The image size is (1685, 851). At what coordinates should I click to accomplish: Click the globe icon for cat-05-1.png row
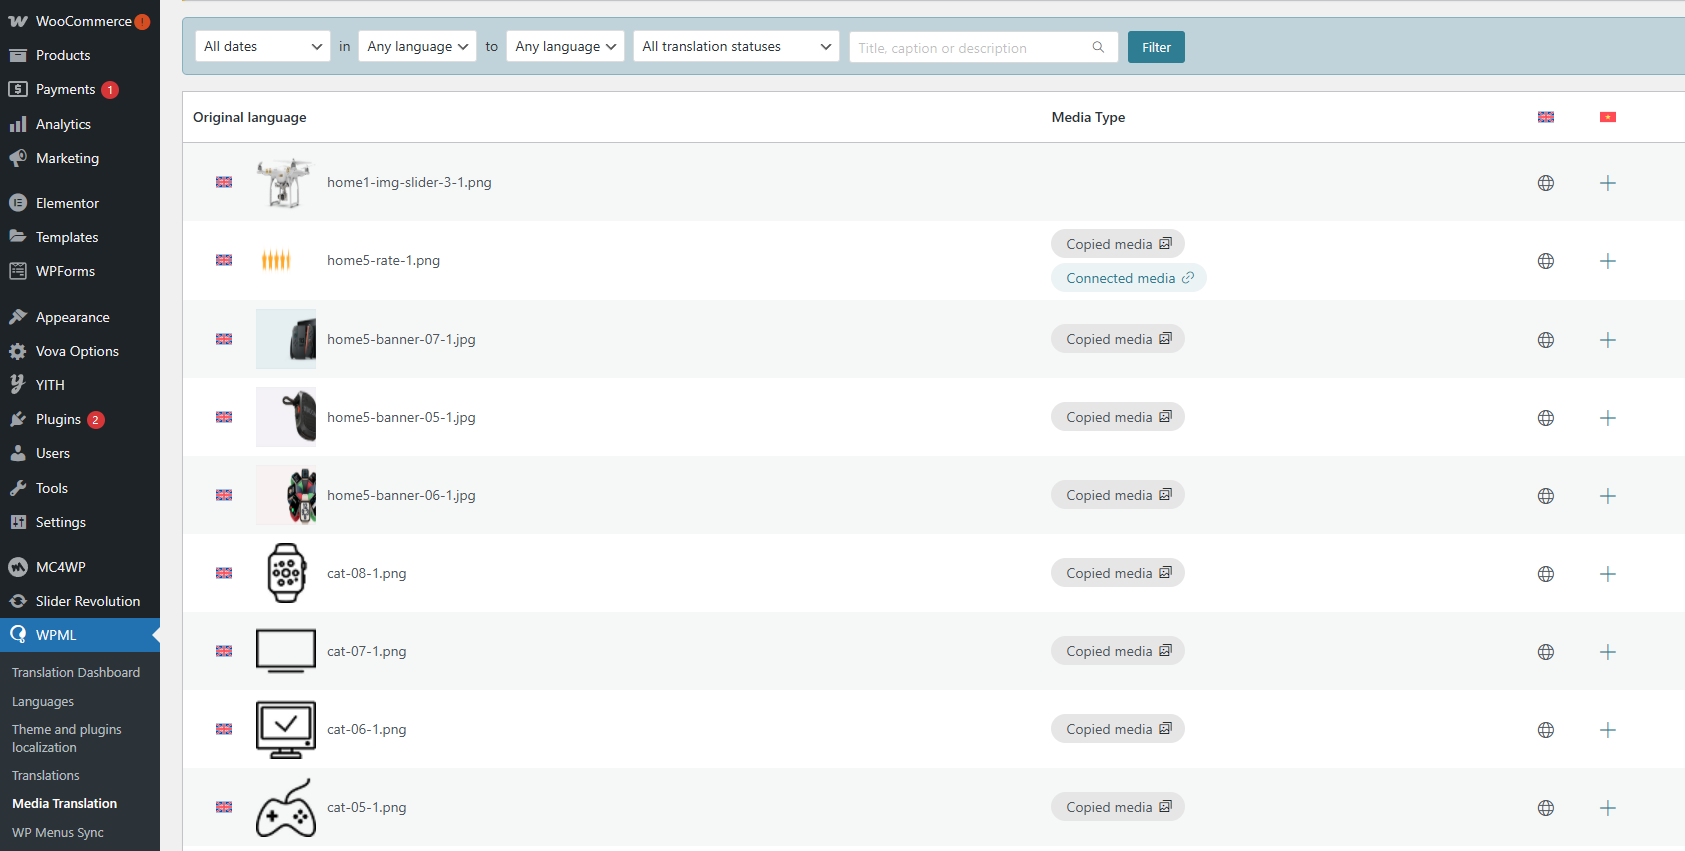click(1545, 808)
